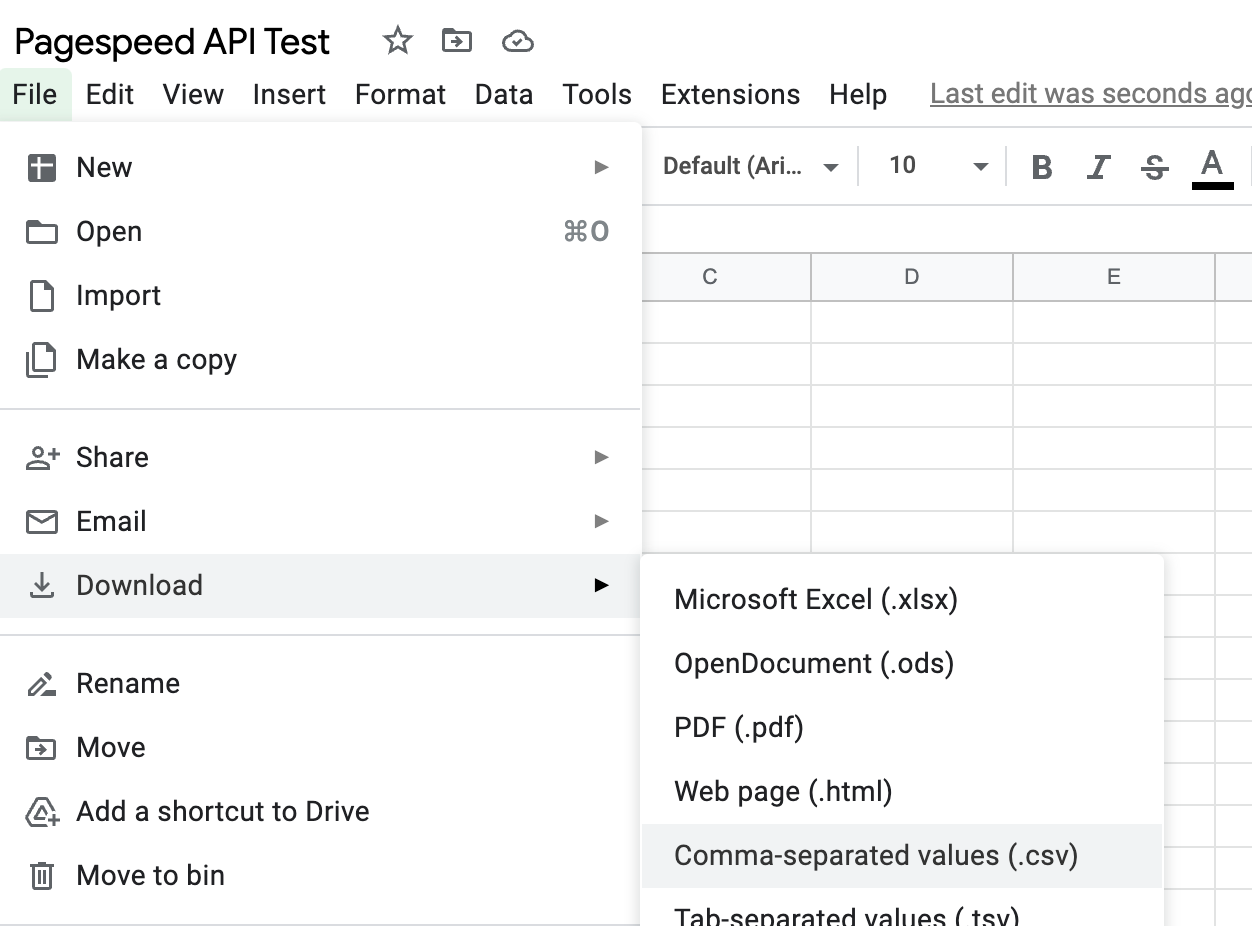Viewport: 1252px width, 926px height.
Task: Open the Extensions menu
Action: coord(730,94)
